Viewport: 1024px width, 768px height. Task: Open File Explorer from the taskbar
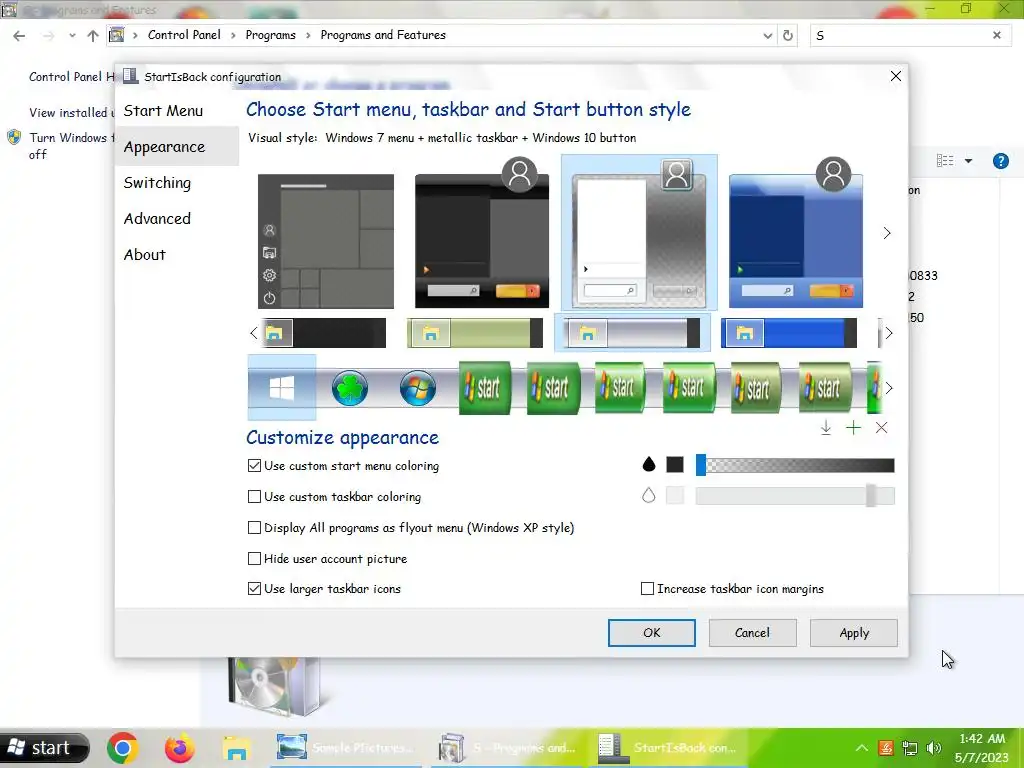tap(236, 748)
